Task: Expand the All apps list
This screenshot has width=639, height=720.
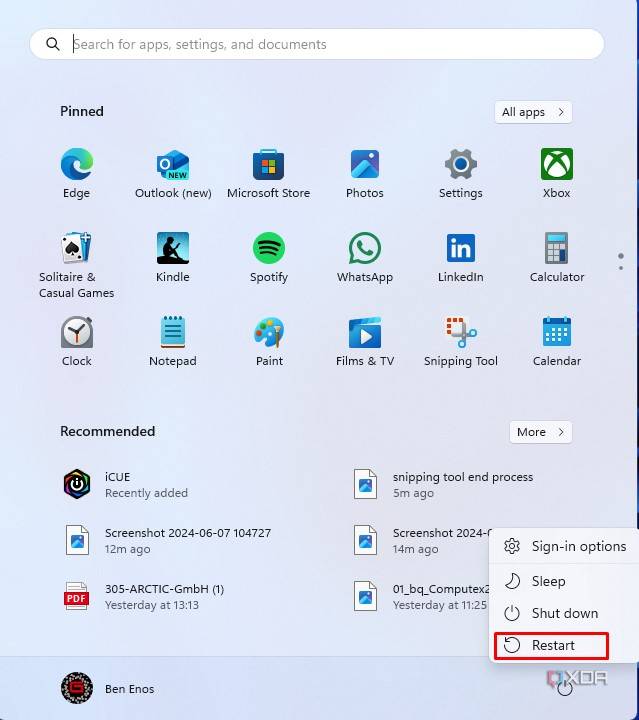Action: point(533,112)
